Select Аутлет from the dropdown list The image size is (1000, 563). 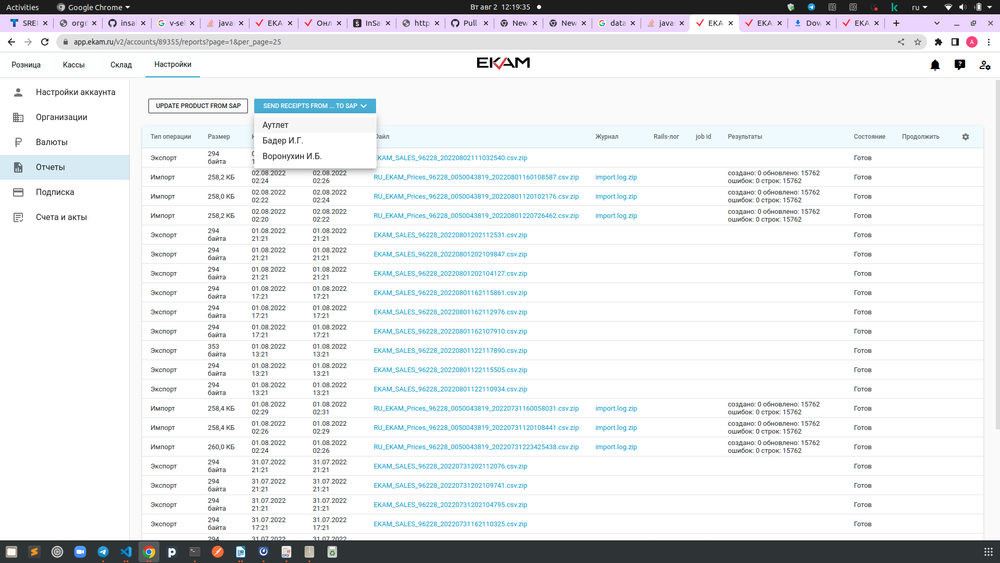click(276, 125)
